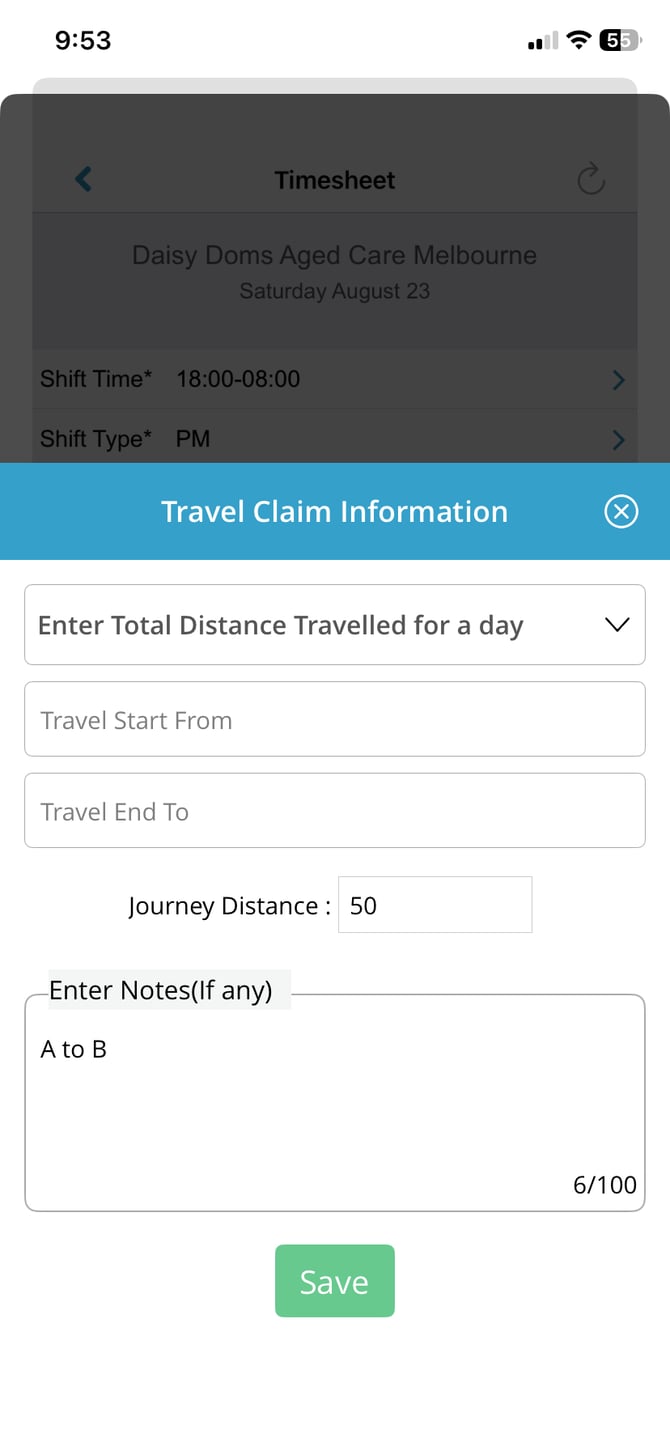The width and height of the screenshot is (670, 1450).
Task: Tap the Timesheet page title
Action: point(335,180)
